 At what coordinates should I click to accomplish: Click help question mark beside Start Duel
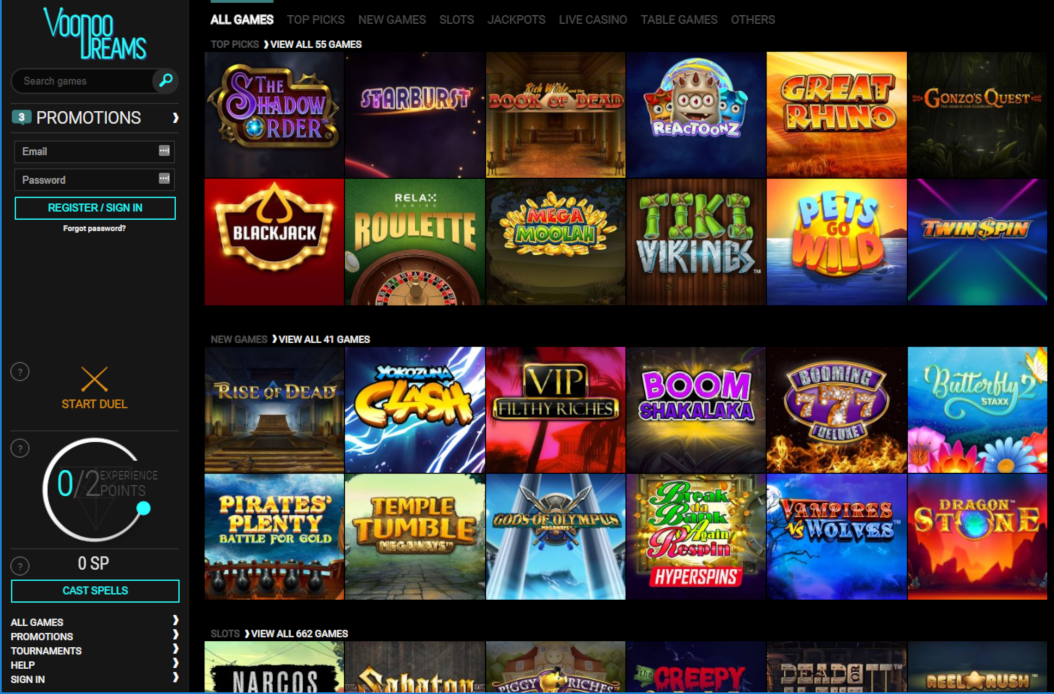[x=20, y=371]
